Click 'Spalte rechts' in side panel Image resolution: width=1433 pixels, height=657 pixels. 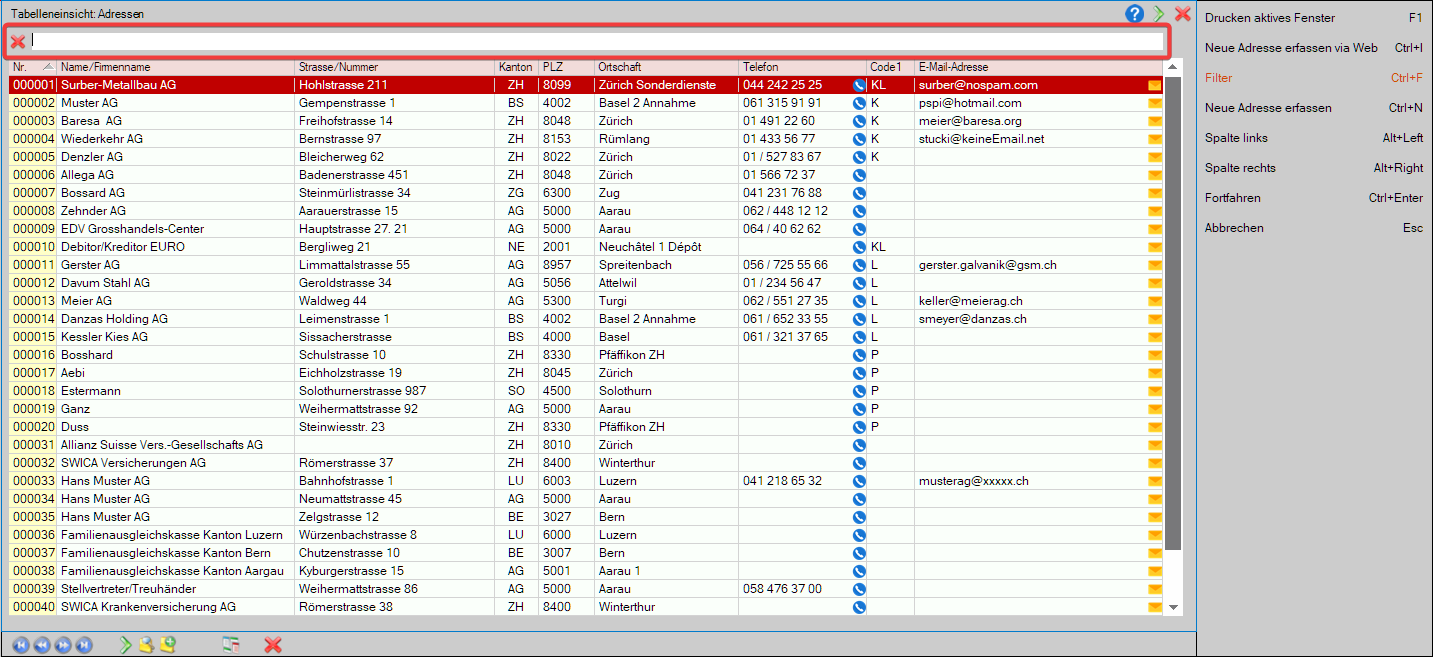click(x=1240, y=168)
